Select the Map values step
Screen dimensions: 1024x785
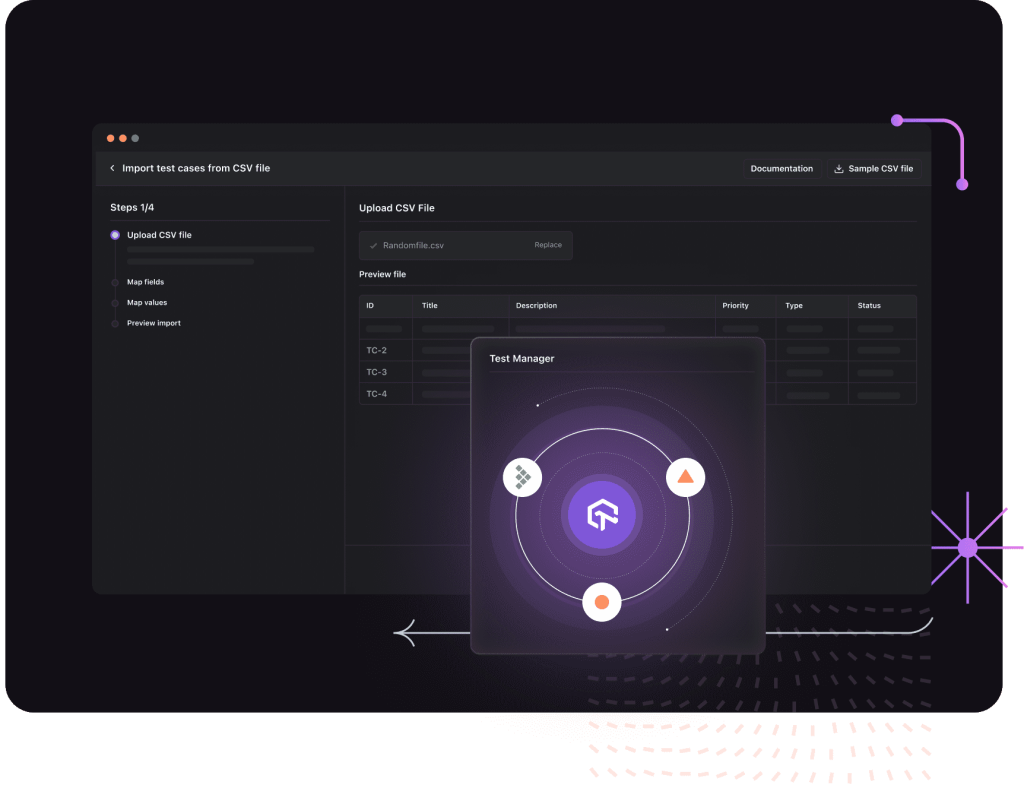[x=147, y=302]
